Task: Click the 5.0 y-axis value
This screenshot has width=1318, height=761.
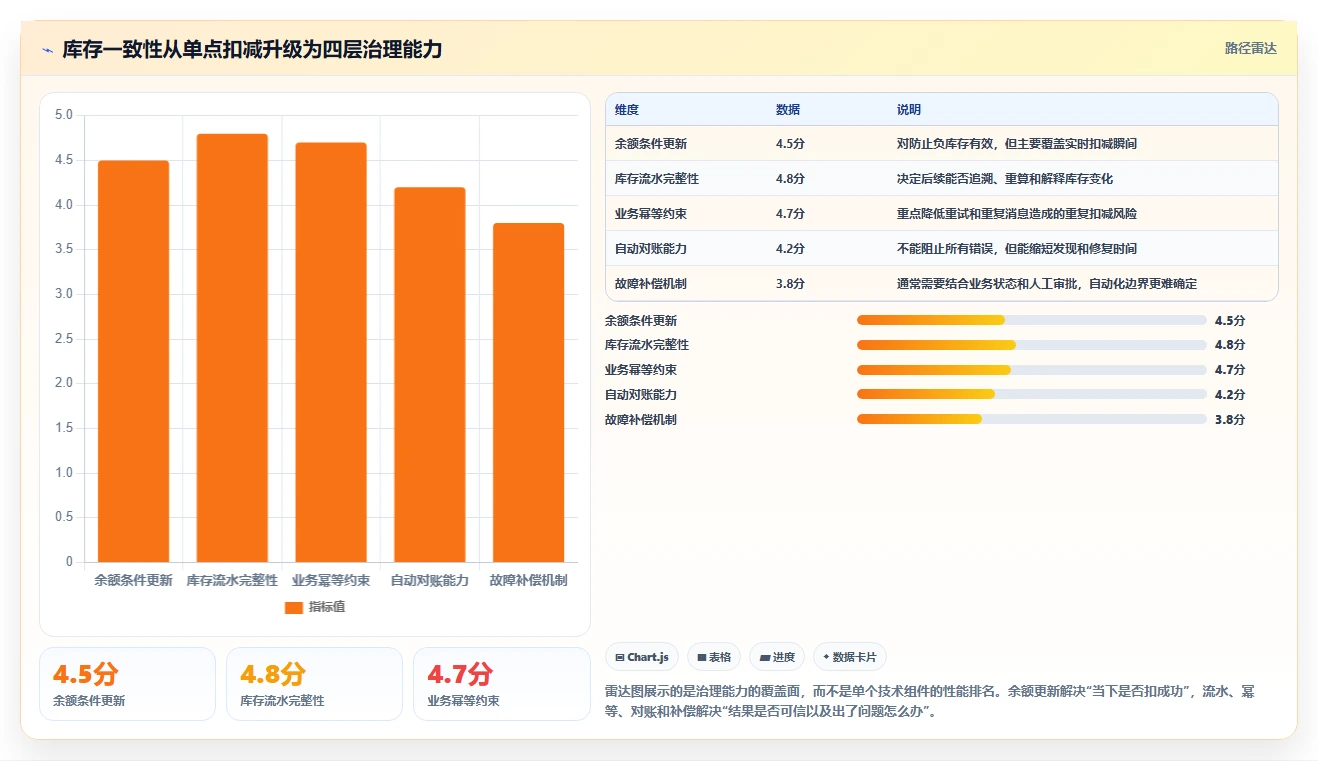Action: tap(63, 115)
